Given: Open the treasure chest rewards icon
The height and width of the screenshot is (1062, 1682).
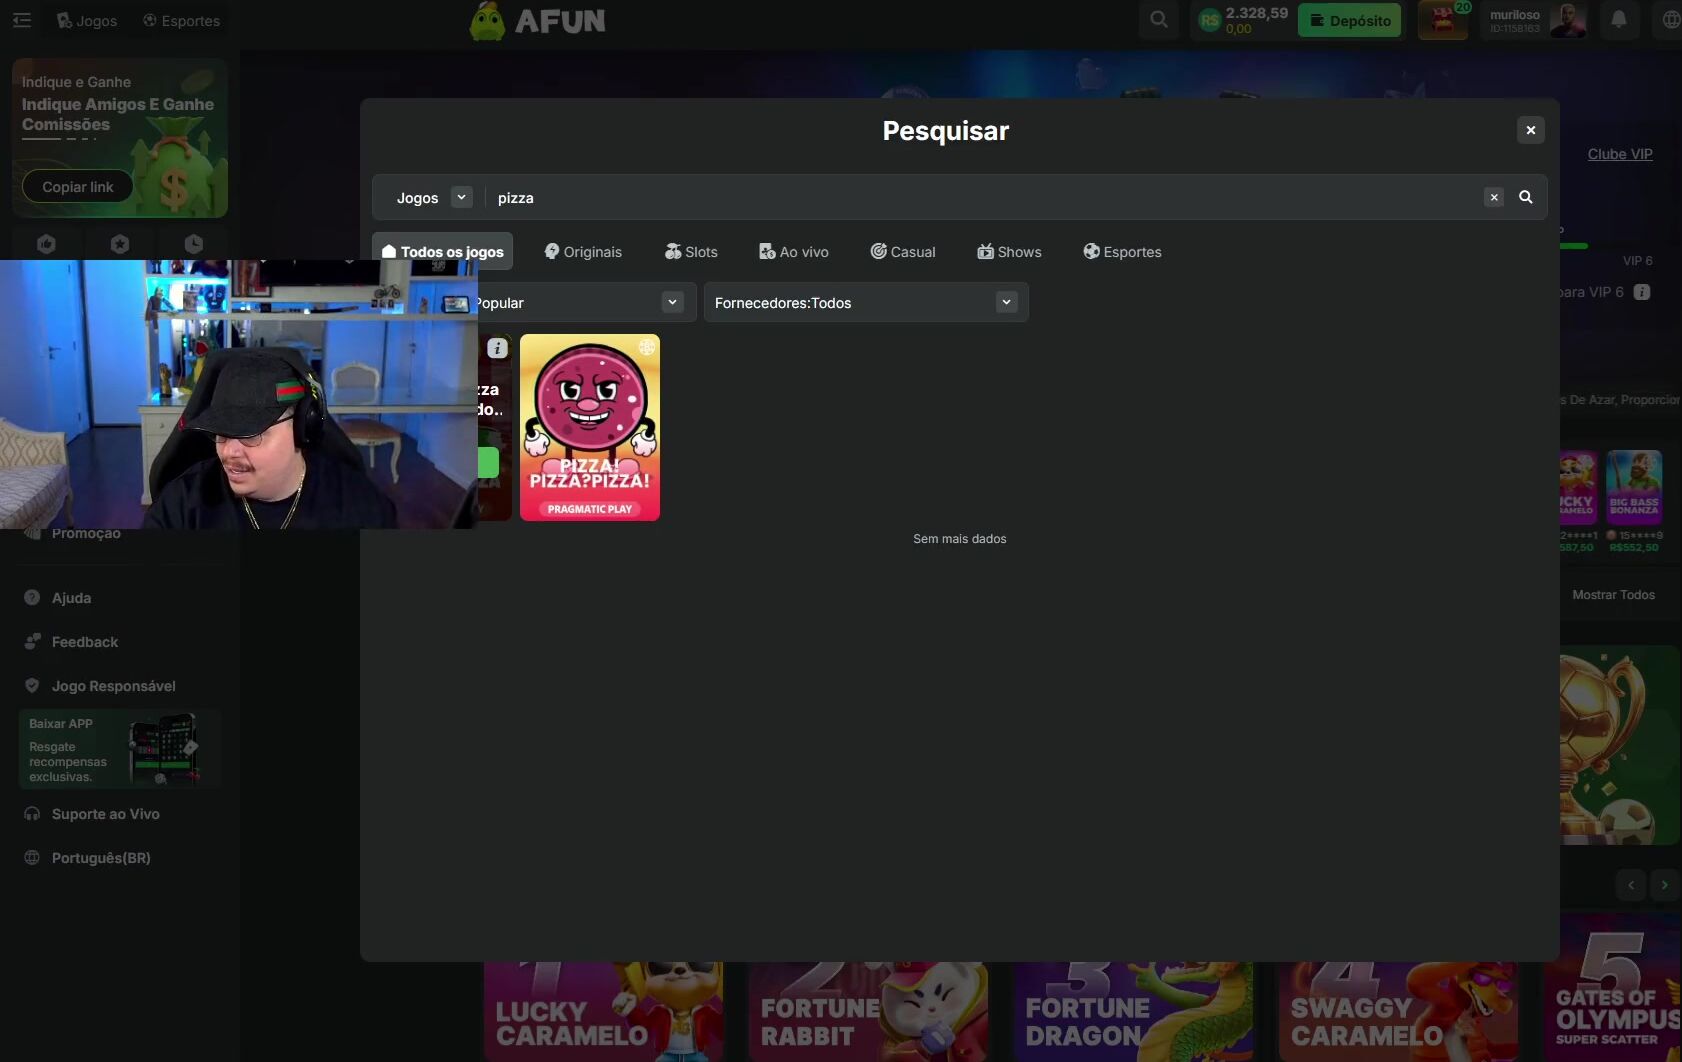Looking at the screenshot, I should point(1443,20).
